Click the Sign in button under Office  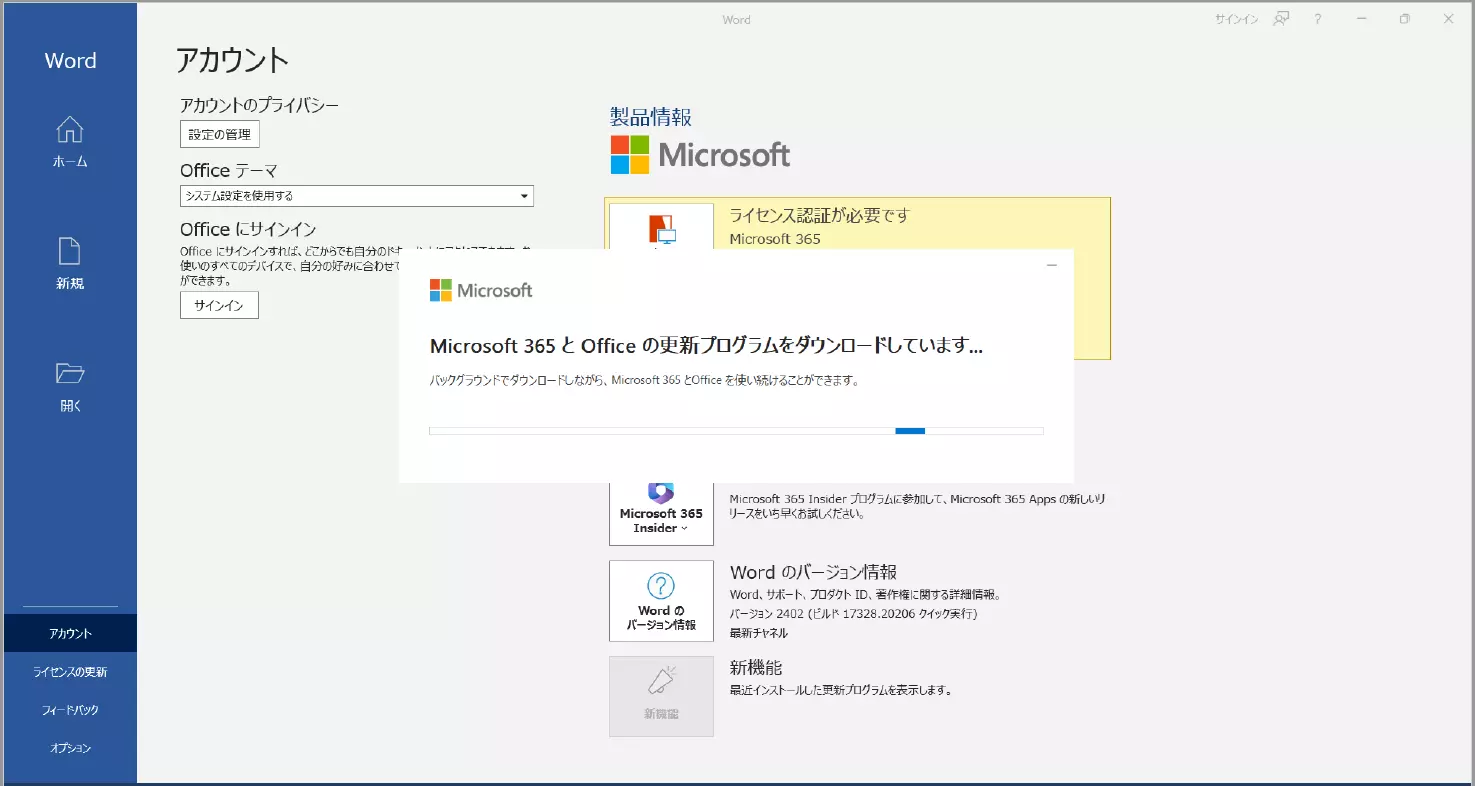tap(219, 305)
